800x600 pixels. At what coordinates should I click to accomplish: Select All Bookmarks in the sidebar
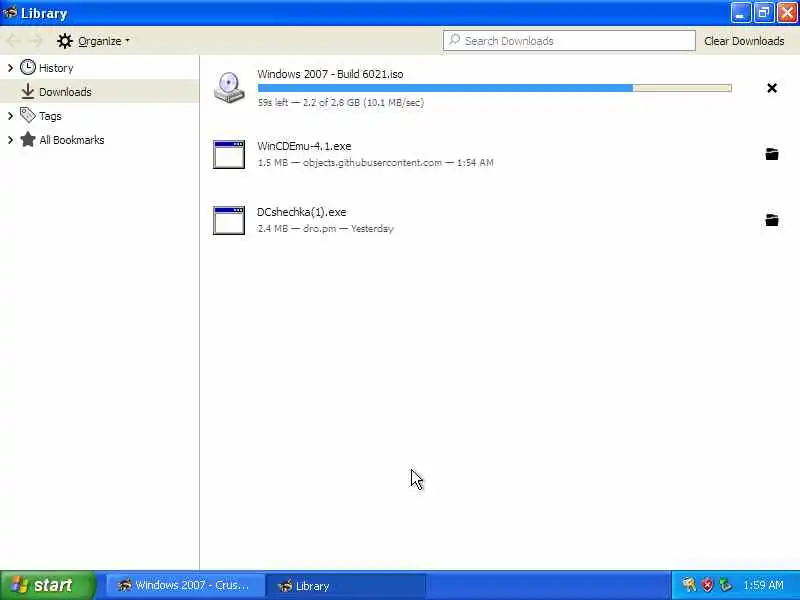pos(71,140)
